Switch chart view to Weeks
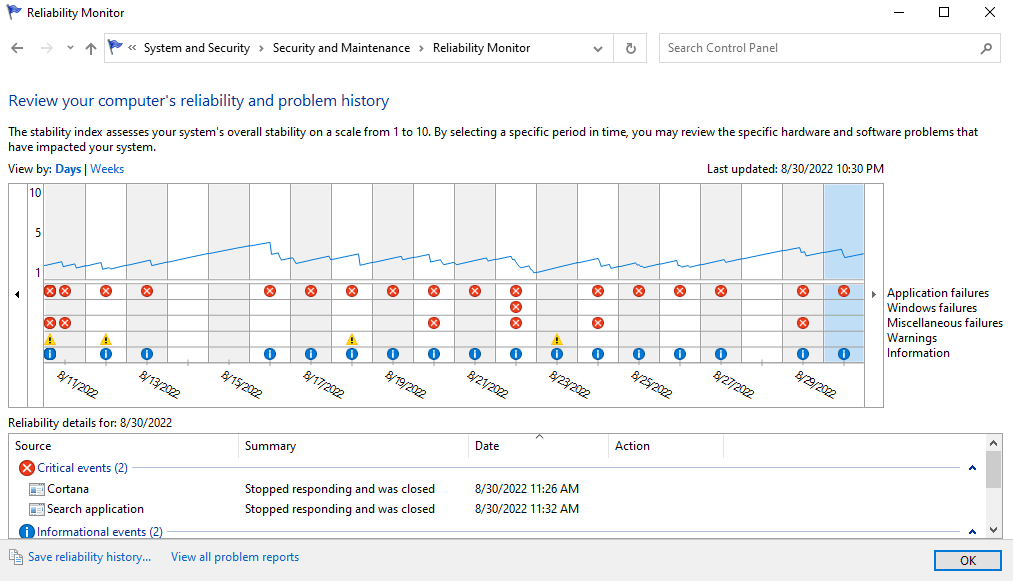Viewport: 1013px width, 581px height. click(107, 169)
